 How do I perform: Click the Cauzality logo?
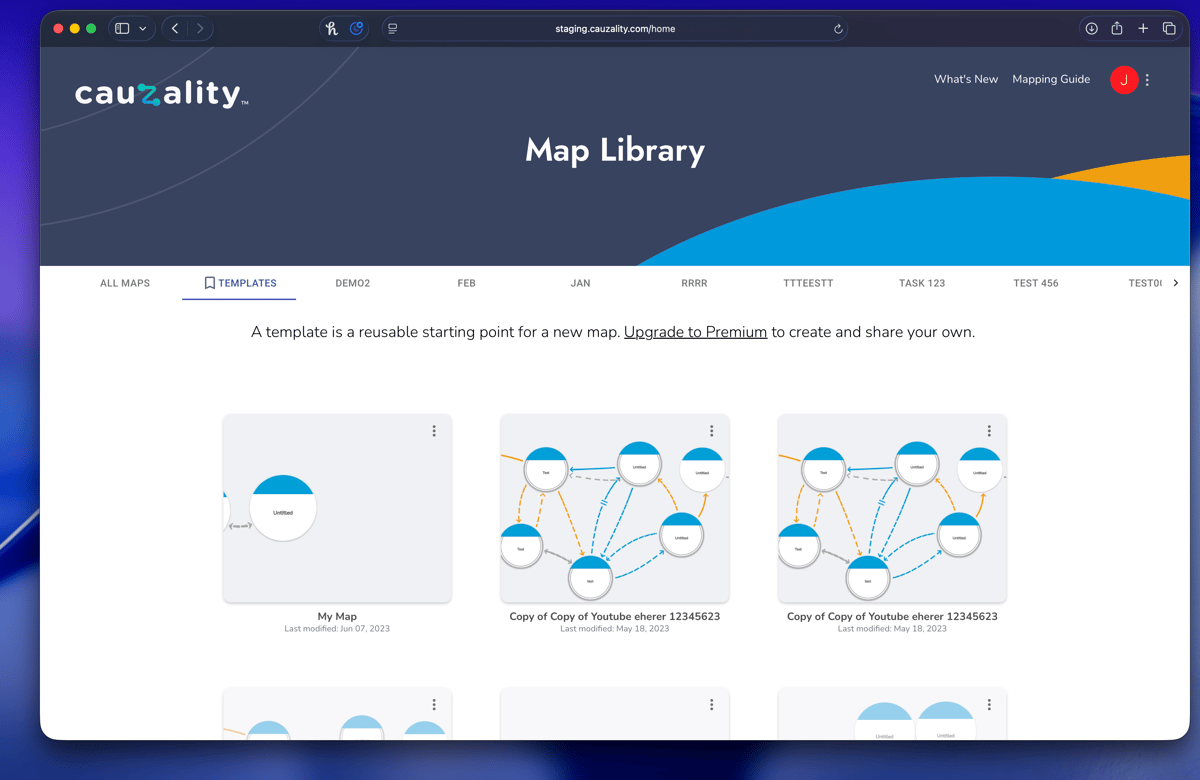(161, 95)
